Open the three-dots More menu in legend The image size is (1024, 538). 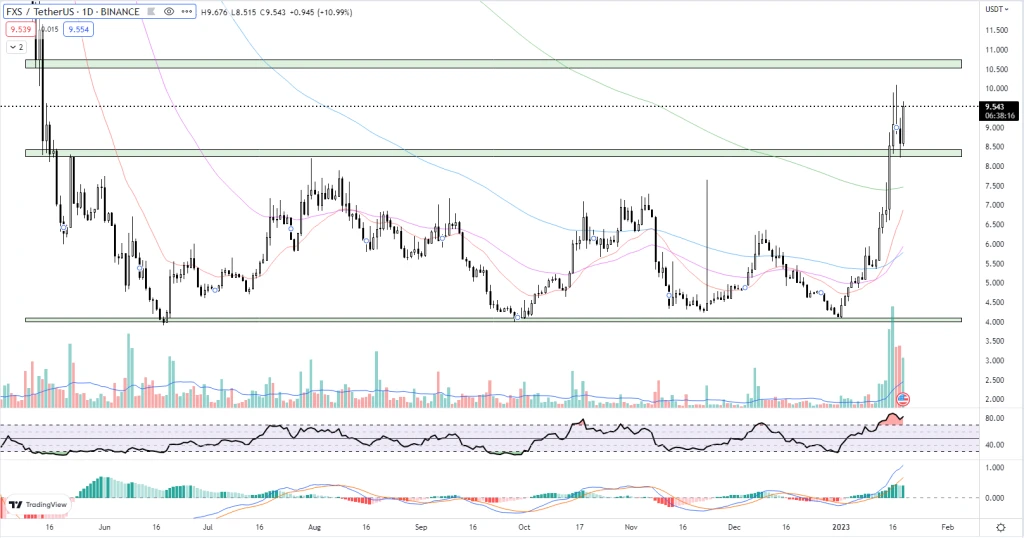click(187, 12)
